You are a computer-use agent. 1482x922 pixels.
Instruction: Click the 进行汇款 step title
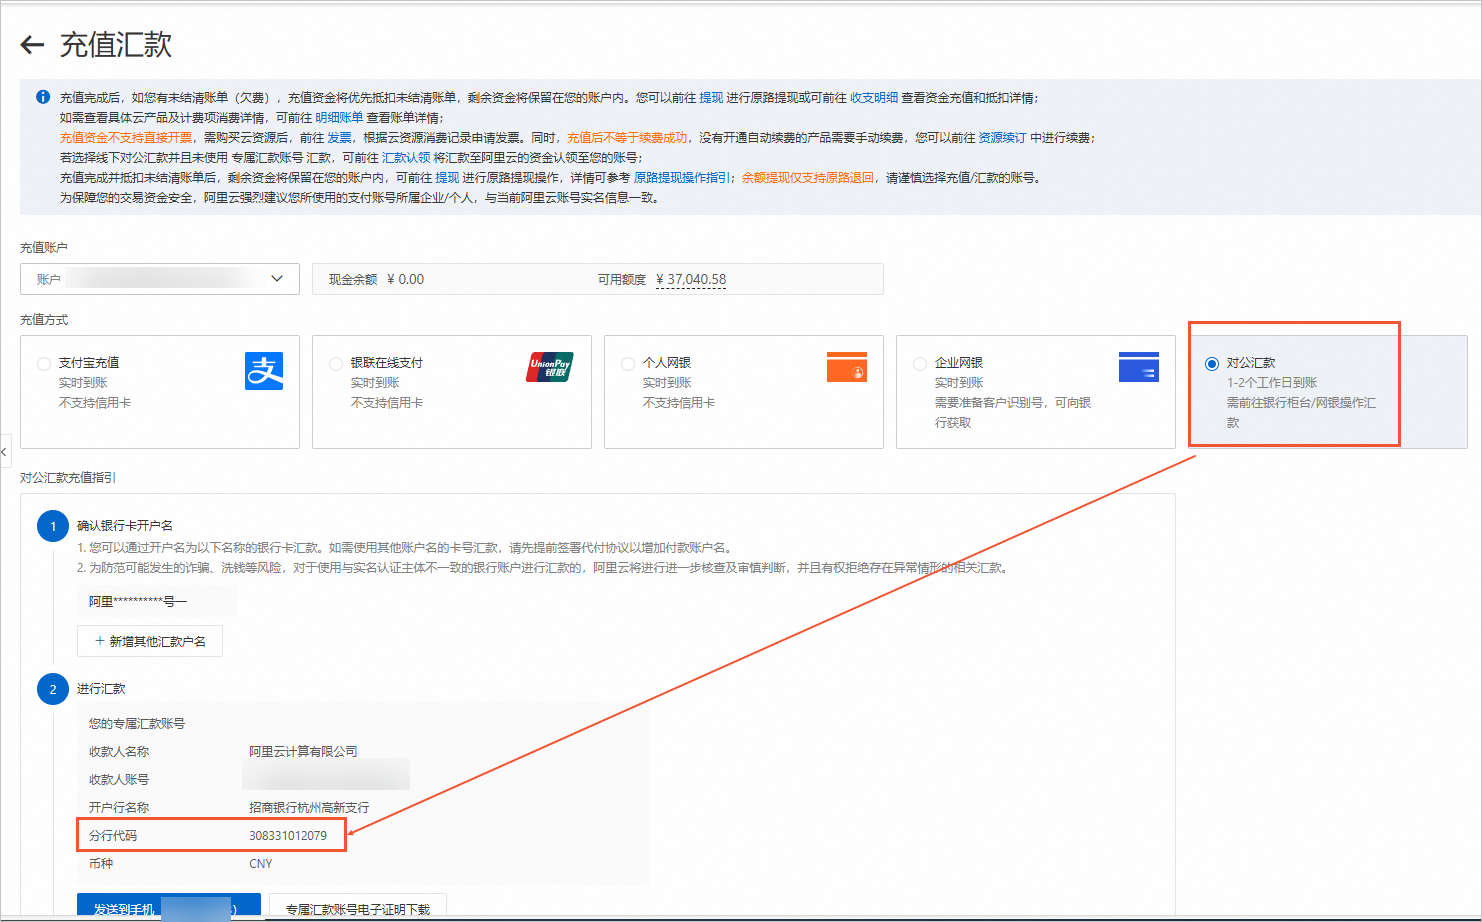click(101, 689)
